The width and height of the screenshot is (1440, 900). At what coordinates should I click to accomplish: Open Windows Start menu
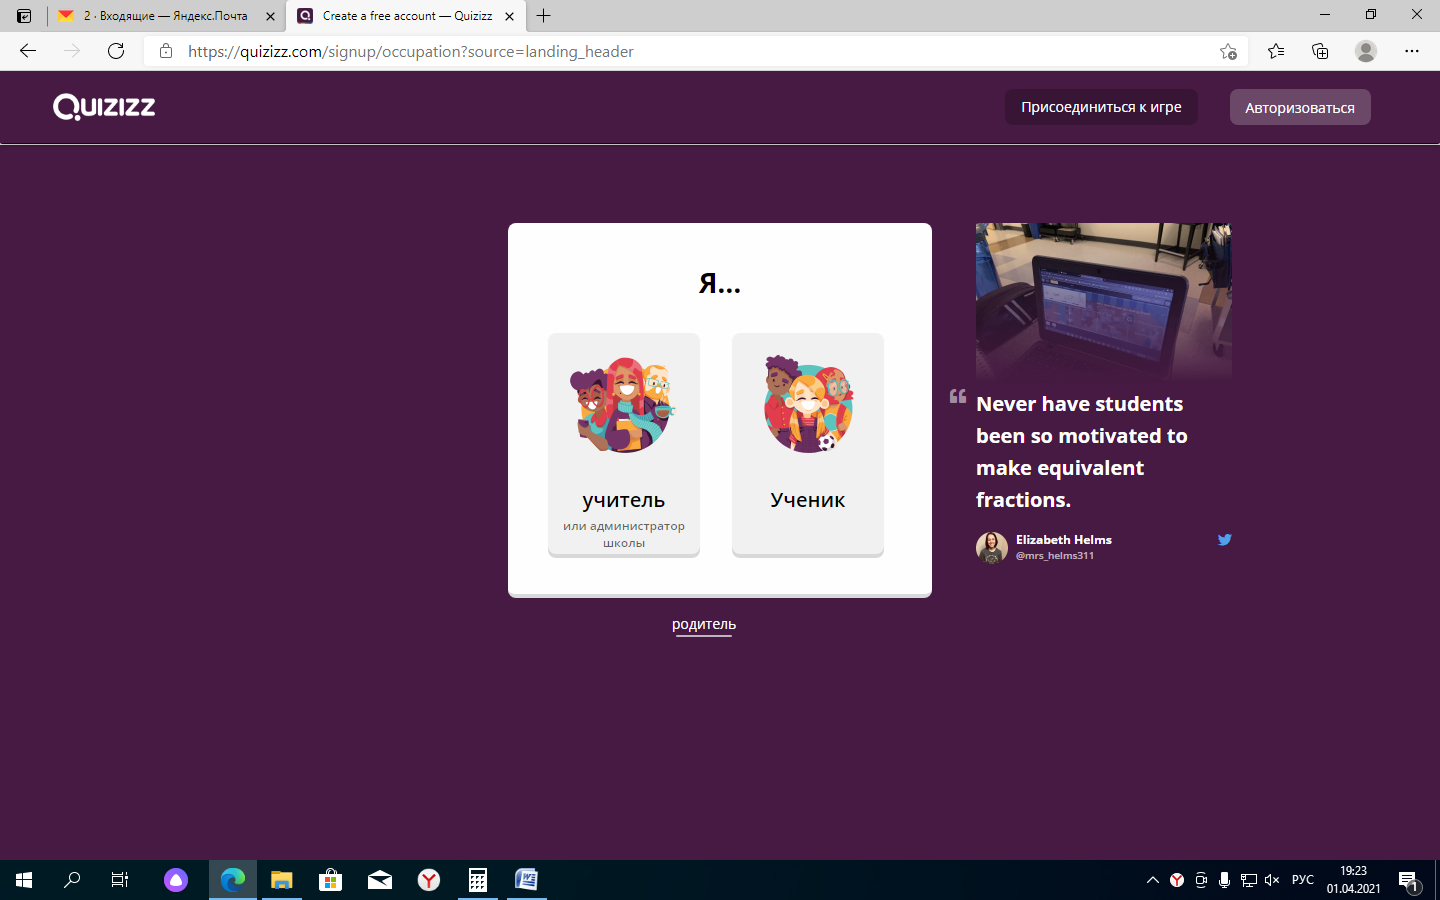click(24, 880)
